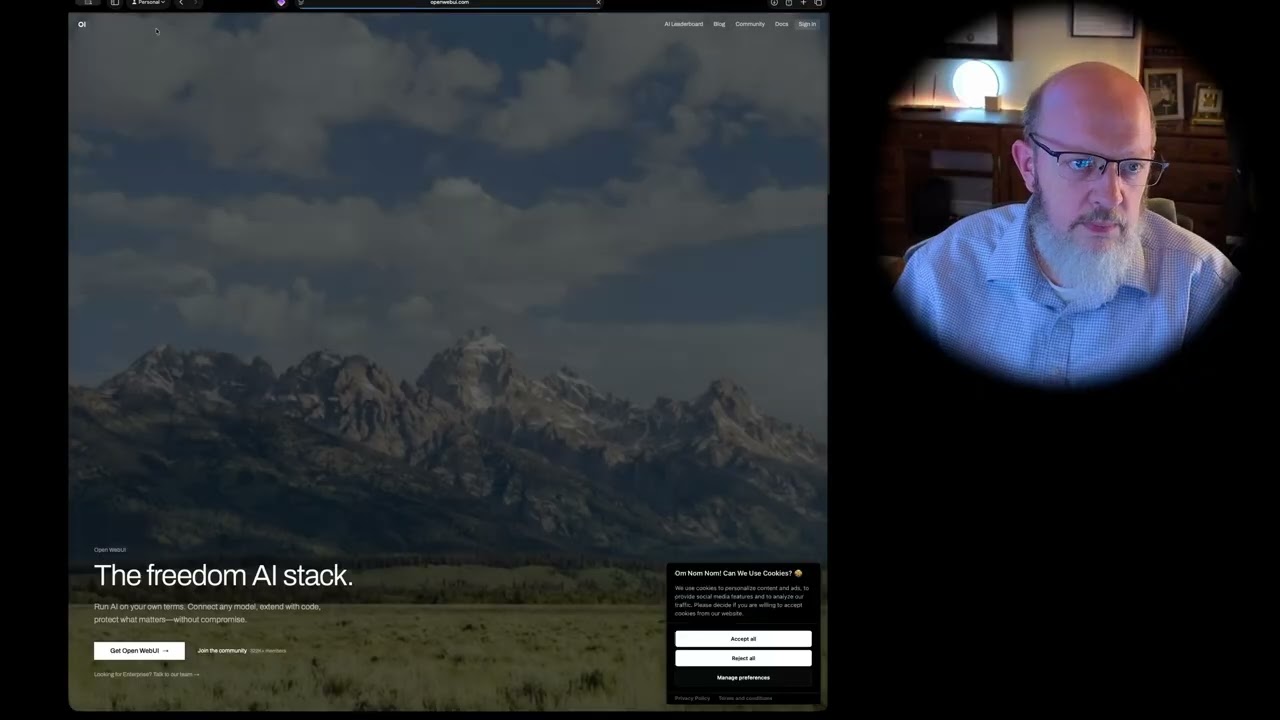Click the Get Open WebUI button
This screenshot has width=1280, height=720.
pos(139,651)
